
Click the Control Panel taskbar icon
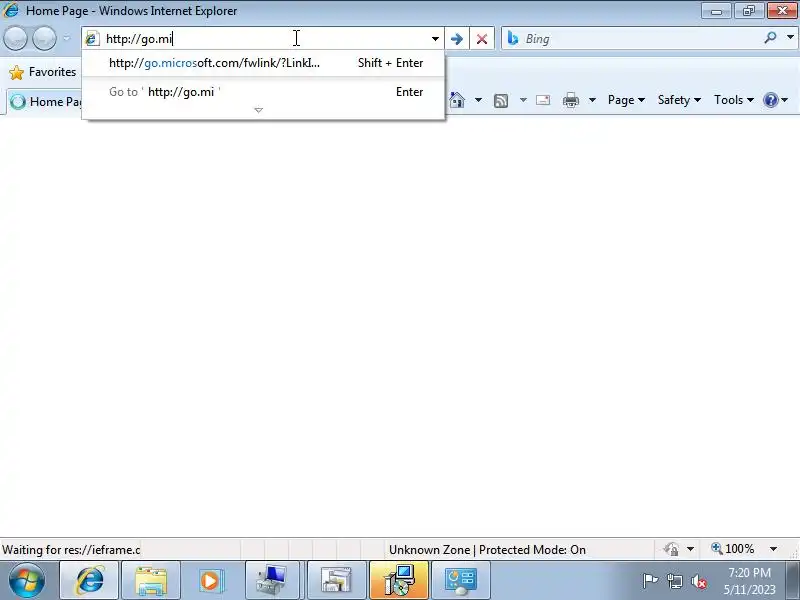pyautogui.click(x=461, y=580)
